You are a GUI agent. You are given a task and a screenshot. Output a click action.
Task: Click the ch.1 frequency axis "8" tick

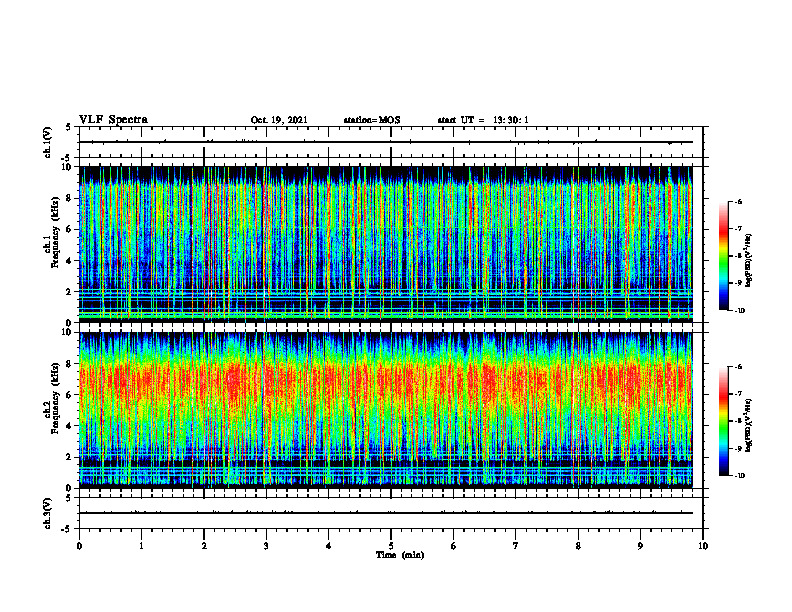coord(70,198)
